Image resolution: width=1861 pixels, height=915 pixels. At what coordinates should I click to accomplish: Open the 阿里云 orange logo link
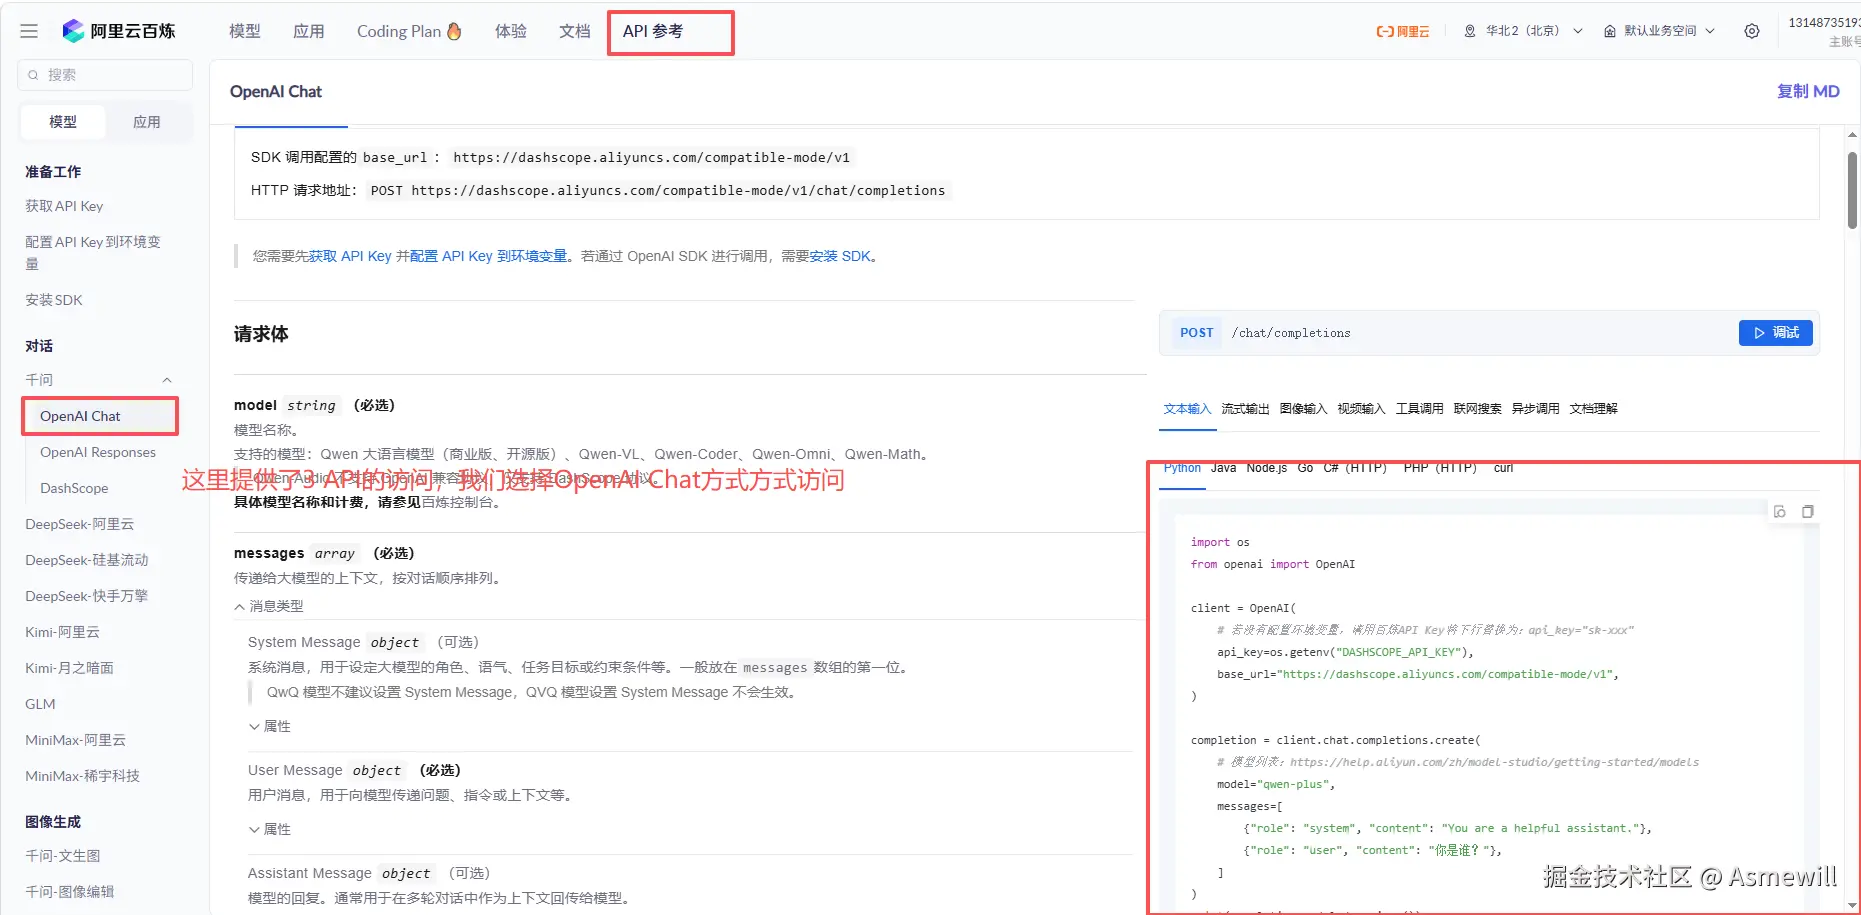[1403, 31]
